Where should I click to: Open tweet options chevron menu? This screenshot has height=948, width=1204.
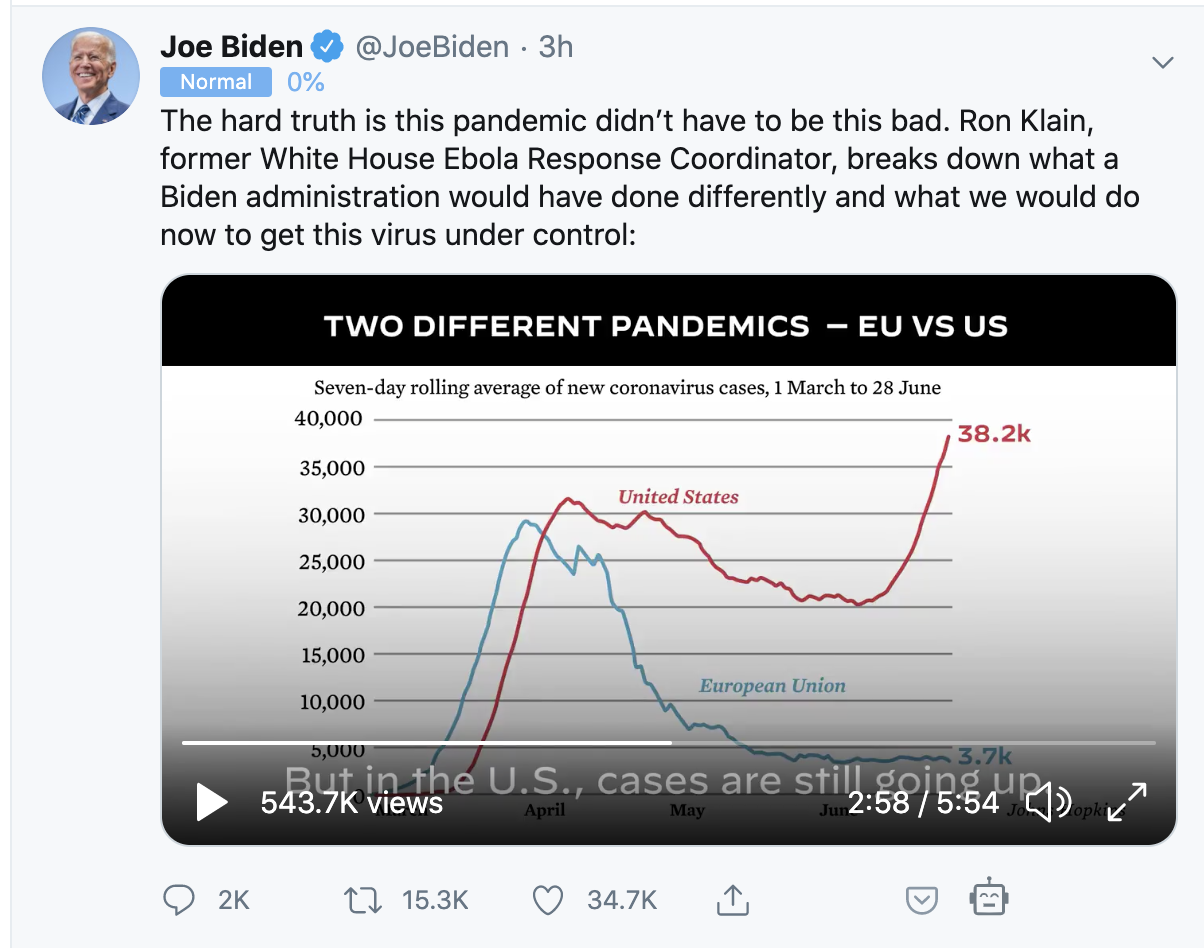coord(1162,63)
